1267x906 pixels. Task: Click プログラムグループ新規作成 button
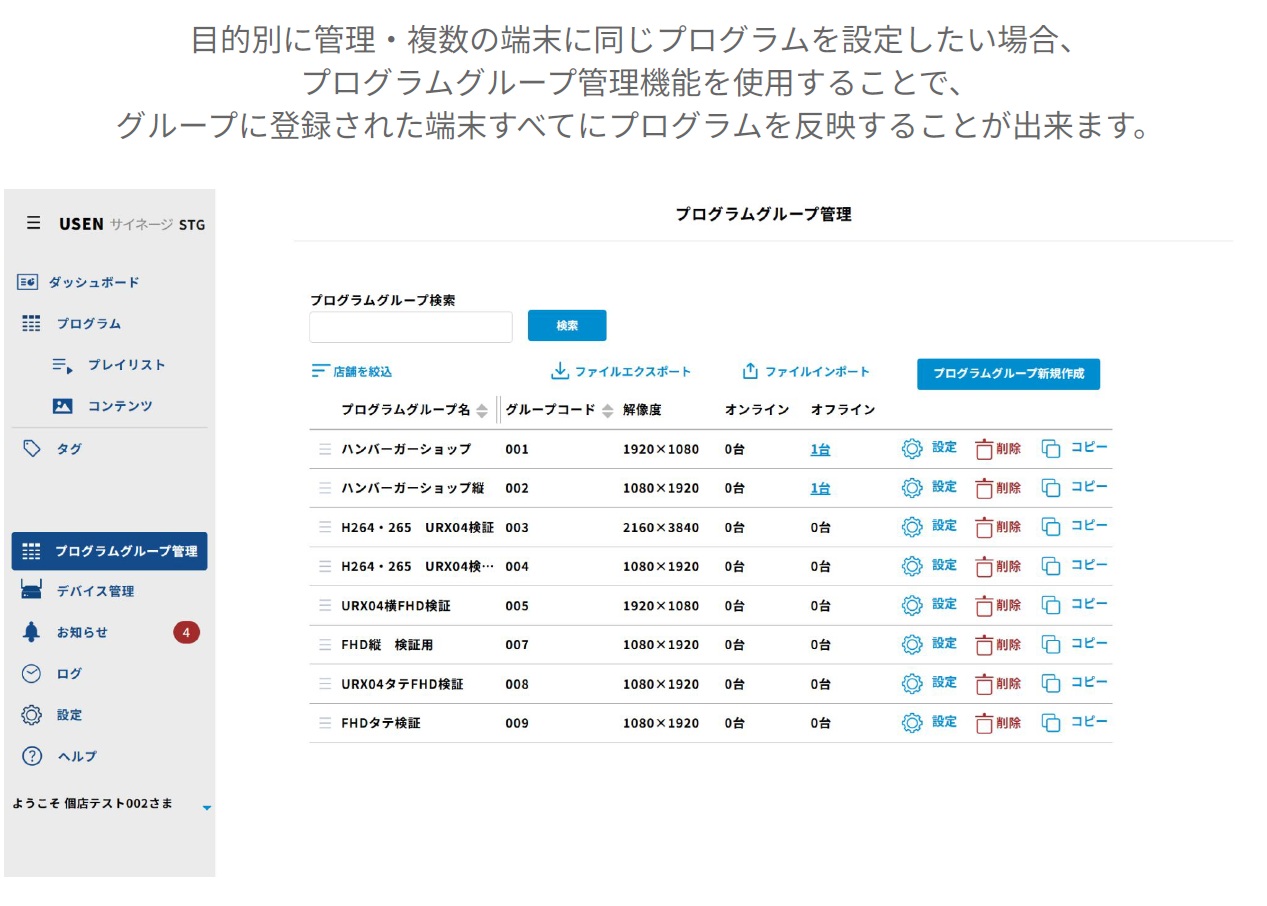(1008, 373)
